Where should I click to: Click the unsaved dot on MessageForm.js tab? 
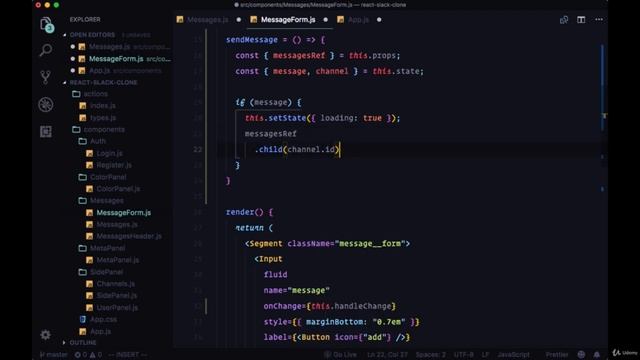click(x=325, y=20)
